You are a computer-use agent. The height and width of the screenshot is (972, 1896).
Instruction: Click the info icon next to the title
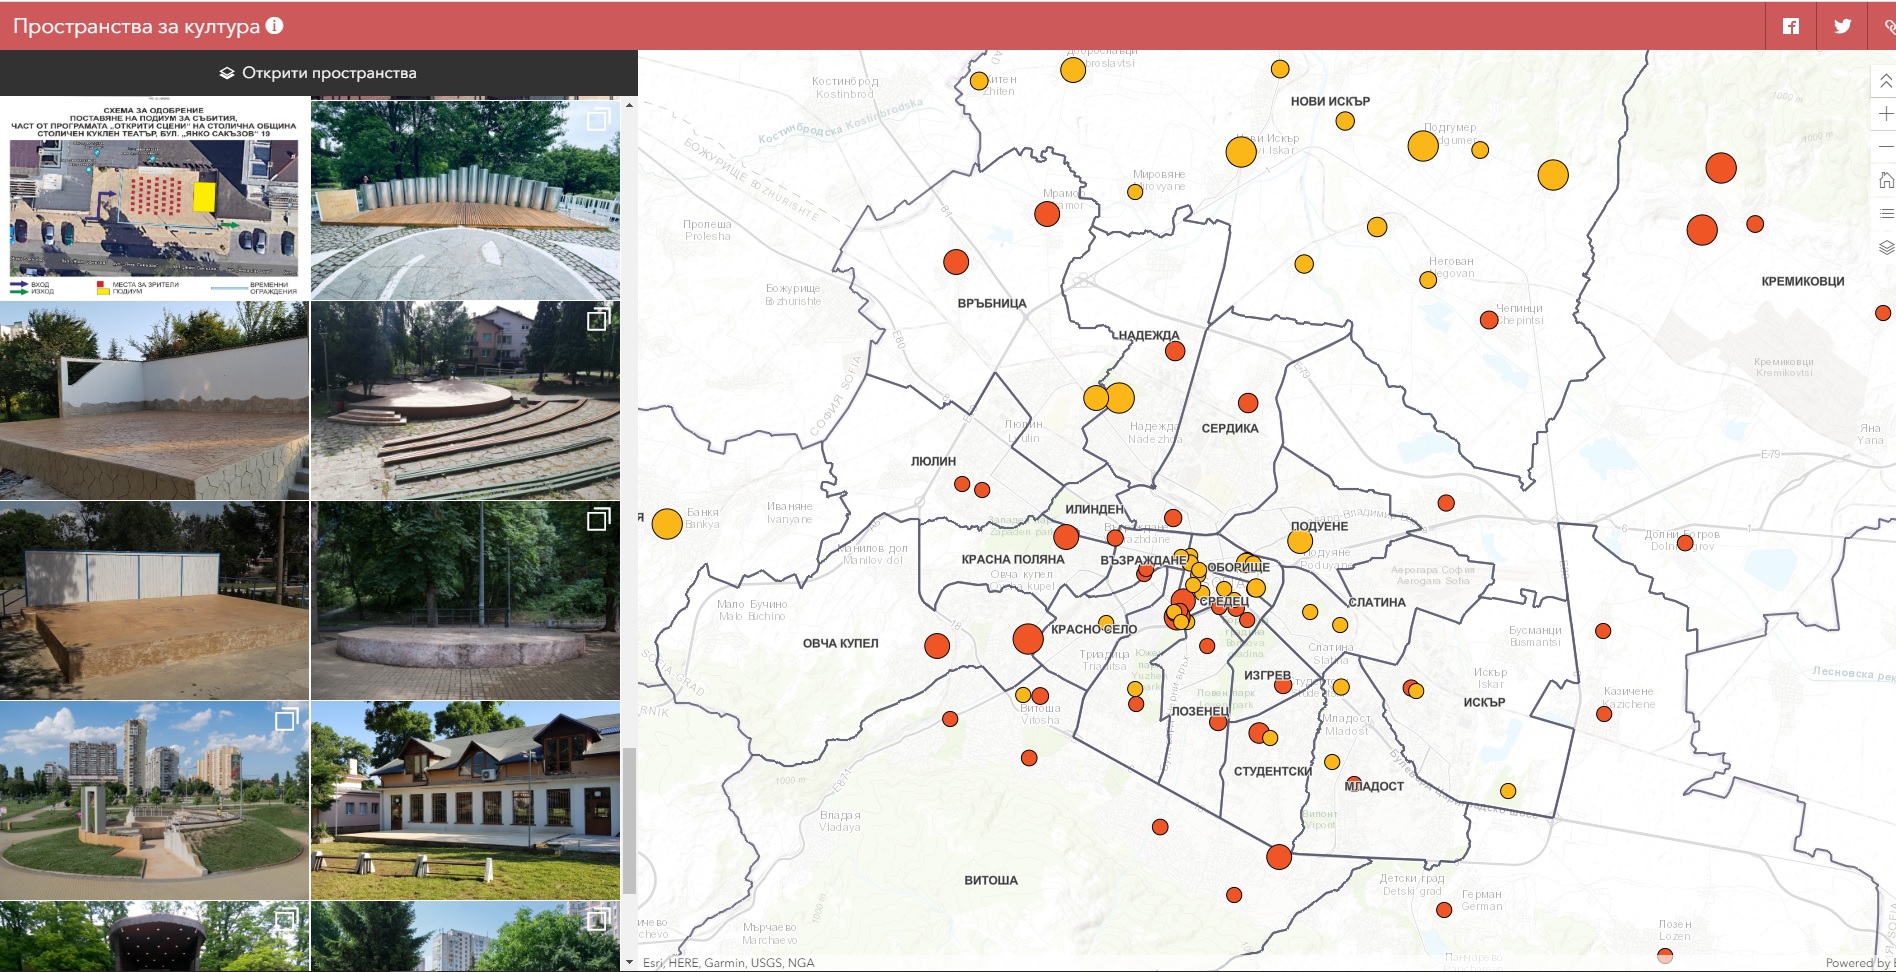pyautogui.click(x=274, y=26)
